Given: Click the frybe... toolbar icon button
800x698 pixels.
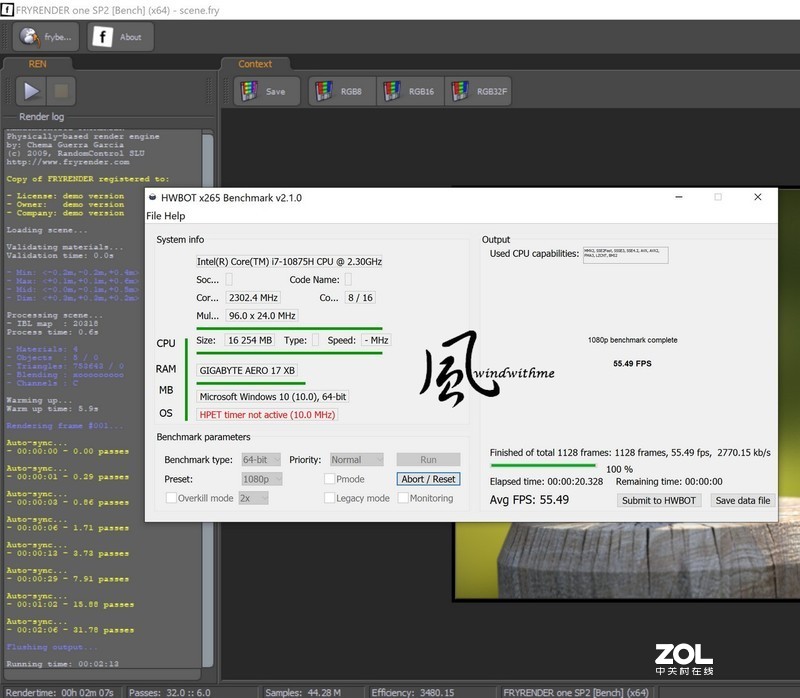Looking at the screenshot, I should tap(45, 37).
